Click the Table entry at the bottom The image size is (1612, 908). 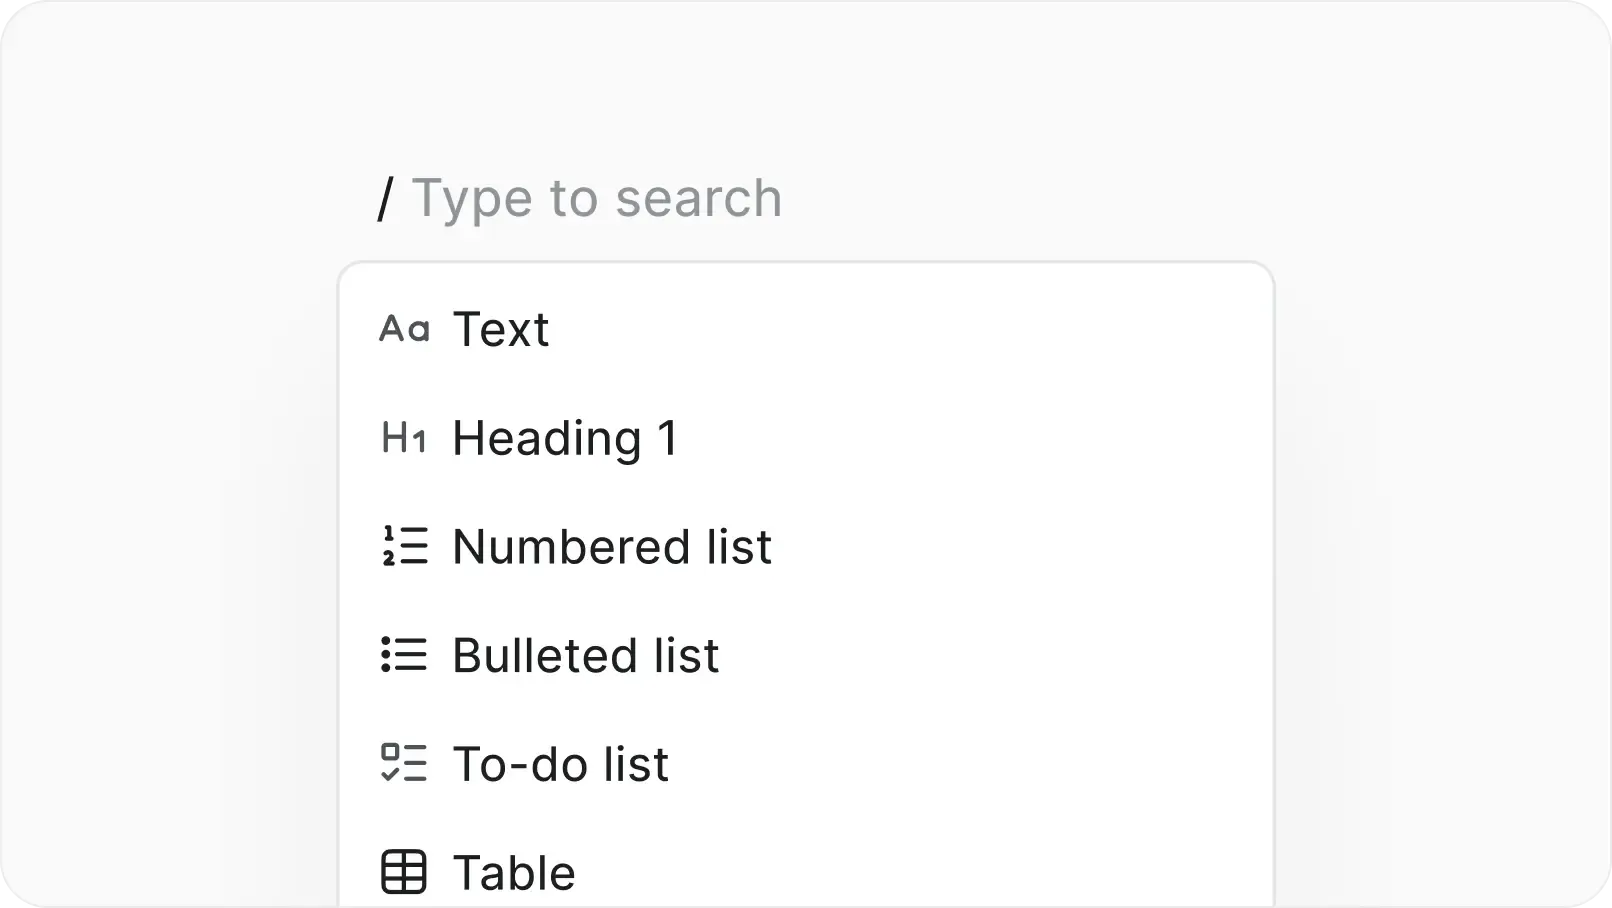pyautogui.click(x=514, y=871)
